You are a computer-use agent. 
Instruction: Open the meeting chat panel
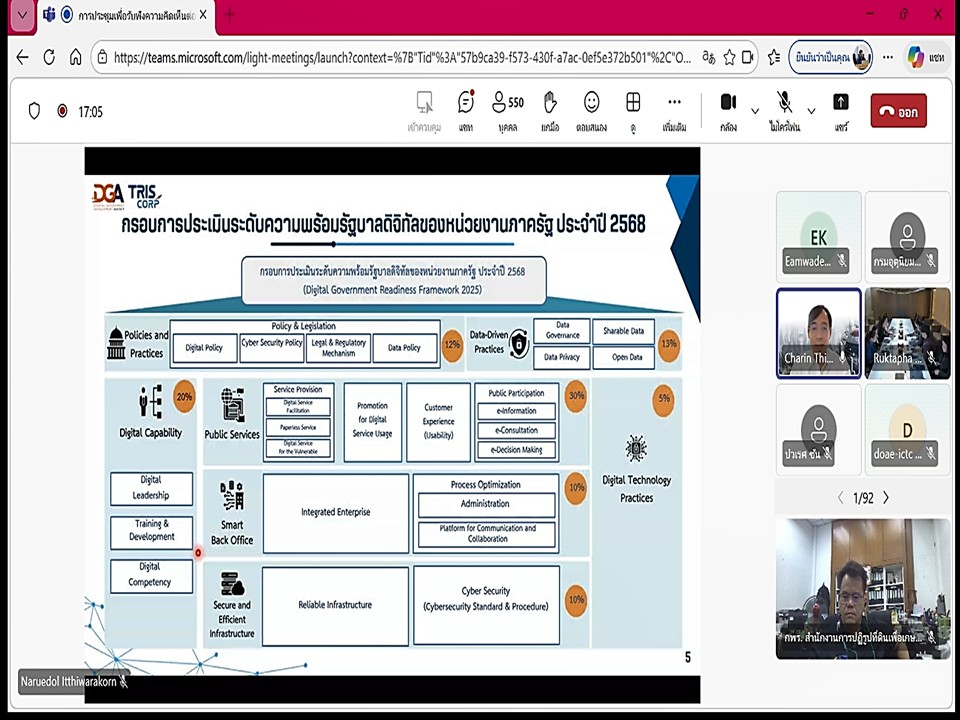tap(465, 105)
